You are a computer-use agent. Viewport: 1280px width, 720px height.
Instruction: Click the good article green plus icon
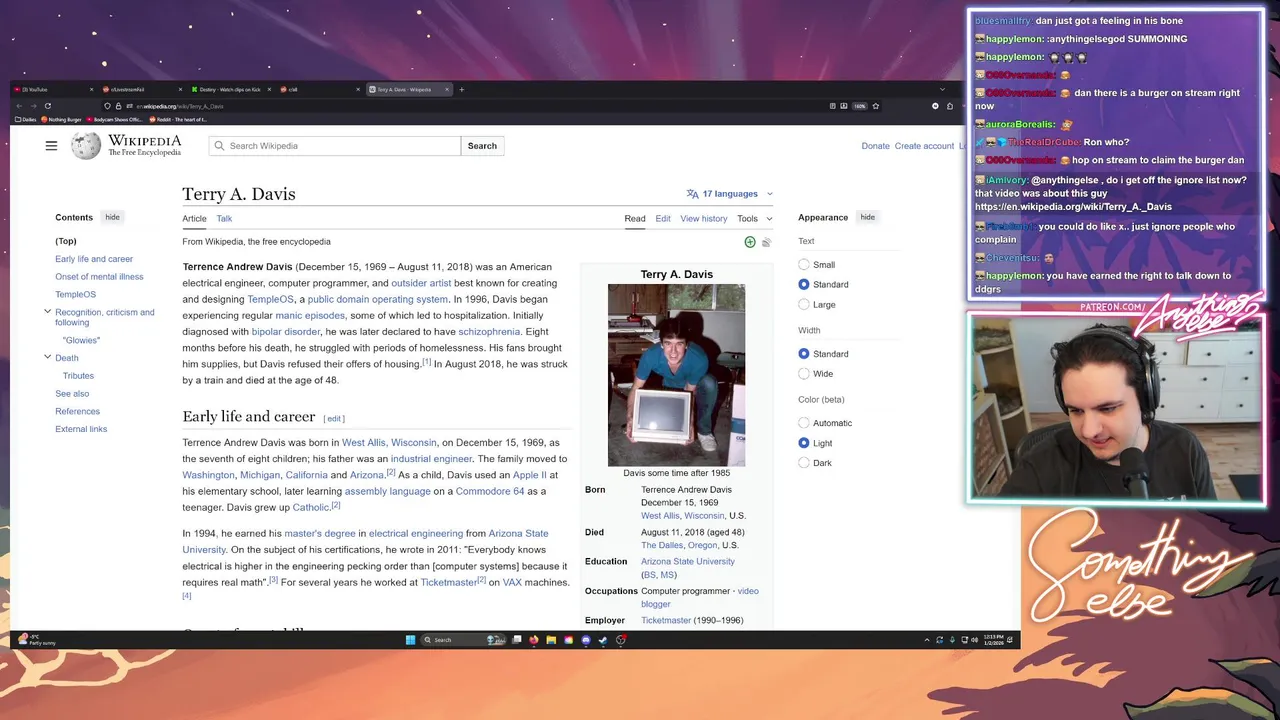pos(750,242)
